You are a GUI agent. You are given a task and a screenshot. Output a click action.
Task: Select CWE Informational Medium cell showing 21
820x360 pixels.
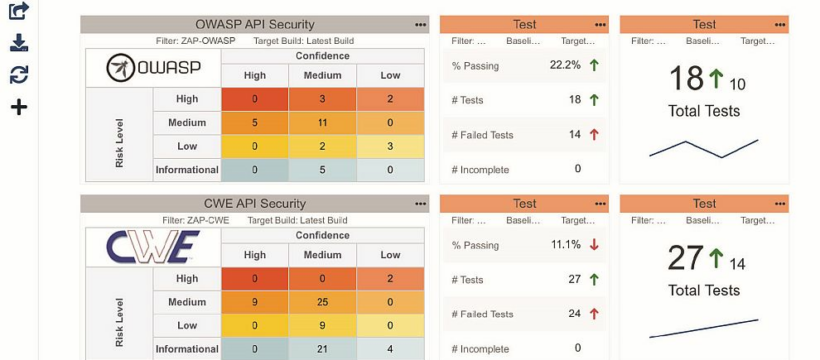point(322,348)
